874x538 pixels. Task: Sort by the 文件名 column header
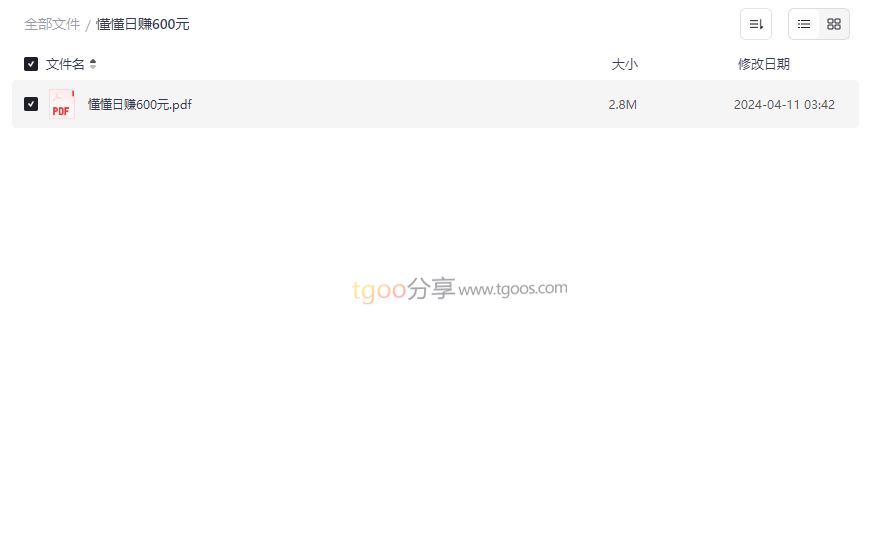tap(65, 64)
